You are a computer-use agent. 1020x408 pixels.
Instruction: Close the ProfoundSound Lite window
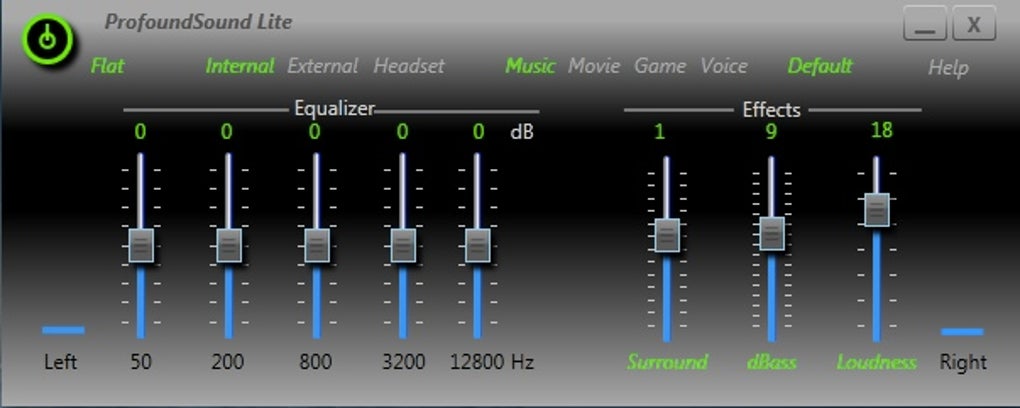(974, 24)
